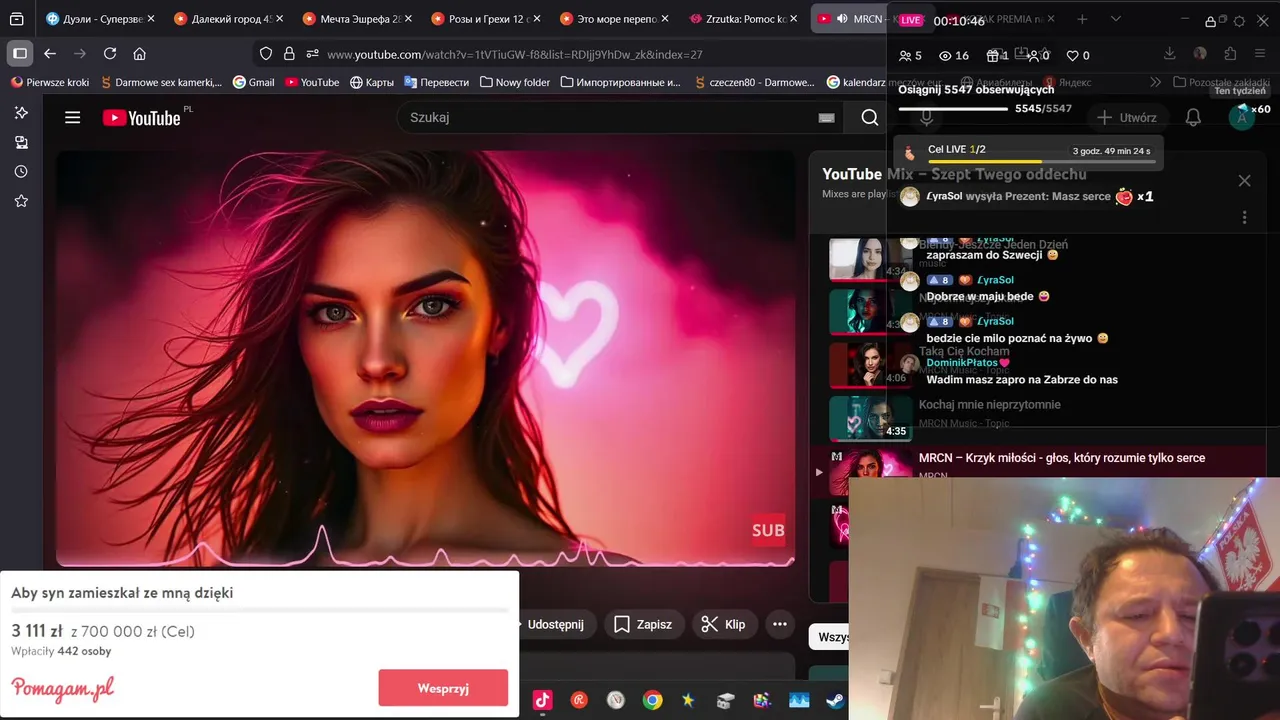Open Google Chrome from the taskbar

coord(652,700)
